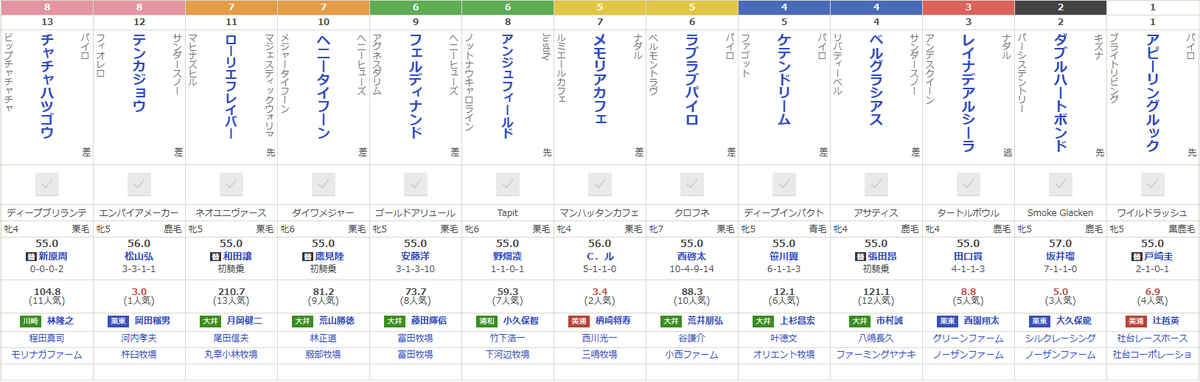Tick the checkbox for レイナデアルシーラ
This screenshot has height=382, width=1200.
968,184
